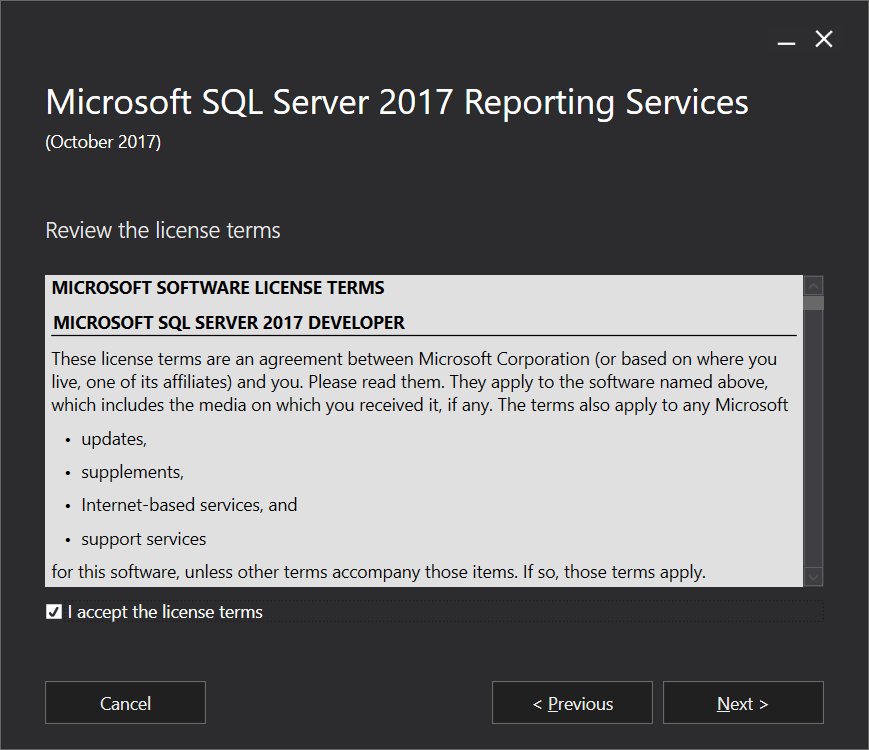The height and width of the screenshot is (750, 869).
Task: Click the scrollbar thumb in license box
Action: click(x=813, y=303)
